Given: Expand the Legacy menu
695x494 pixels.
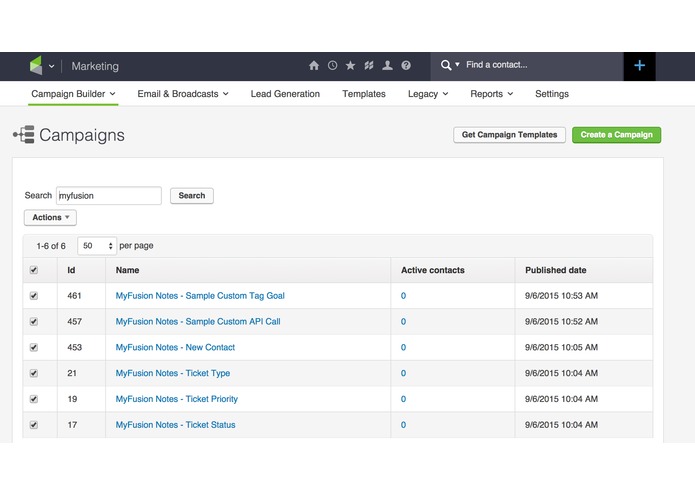Looking at the screenshot, I should pos(428,94).
